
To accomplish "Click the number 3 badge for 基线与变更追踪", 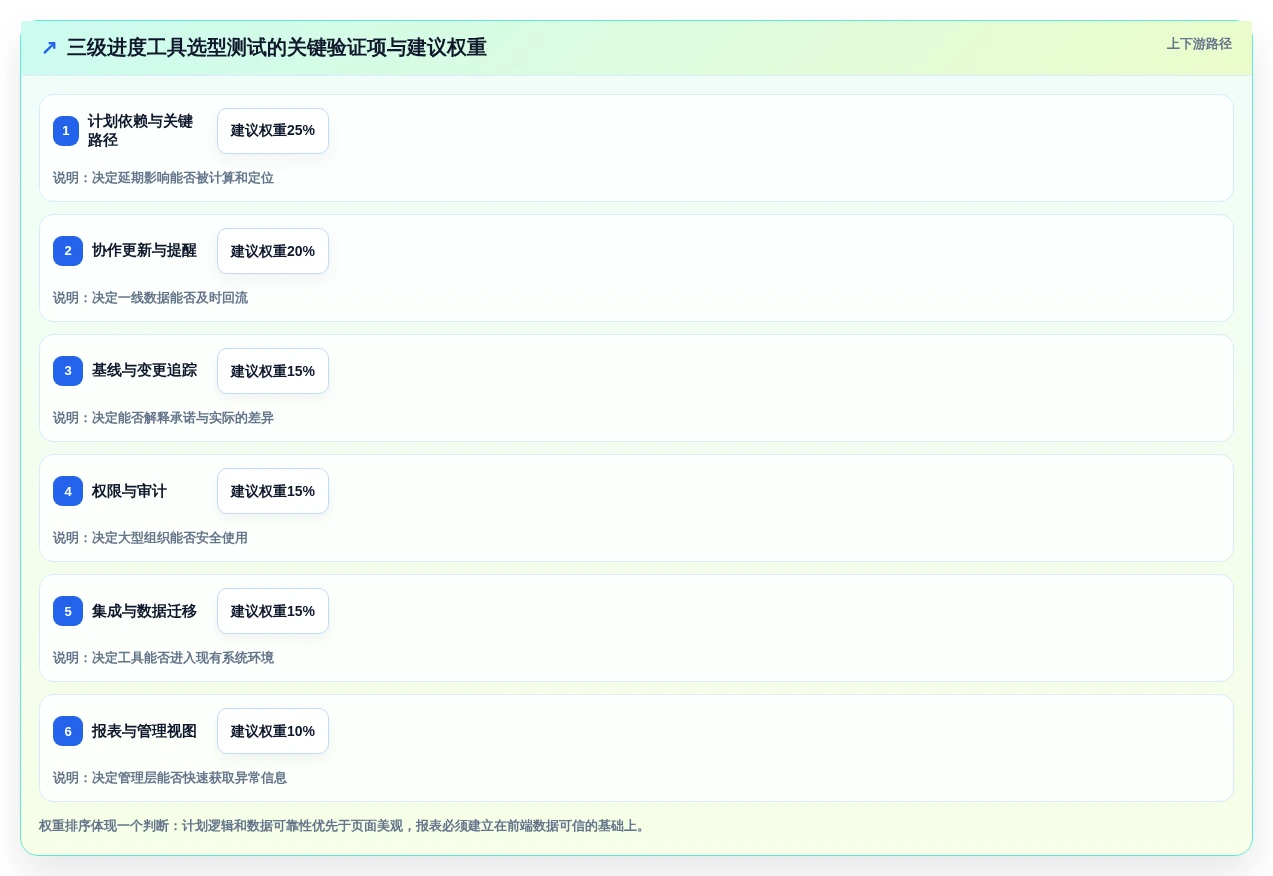I will (x=68, y=371).
